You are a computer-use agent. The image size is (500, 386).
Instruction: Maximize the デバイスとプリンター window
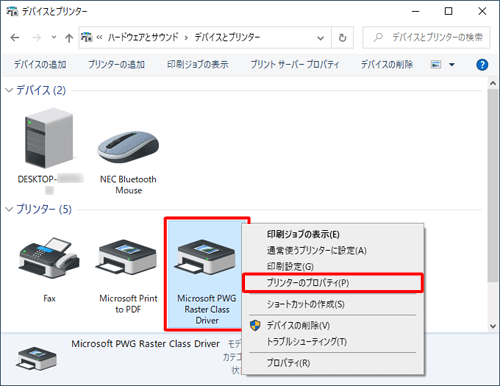449,11
